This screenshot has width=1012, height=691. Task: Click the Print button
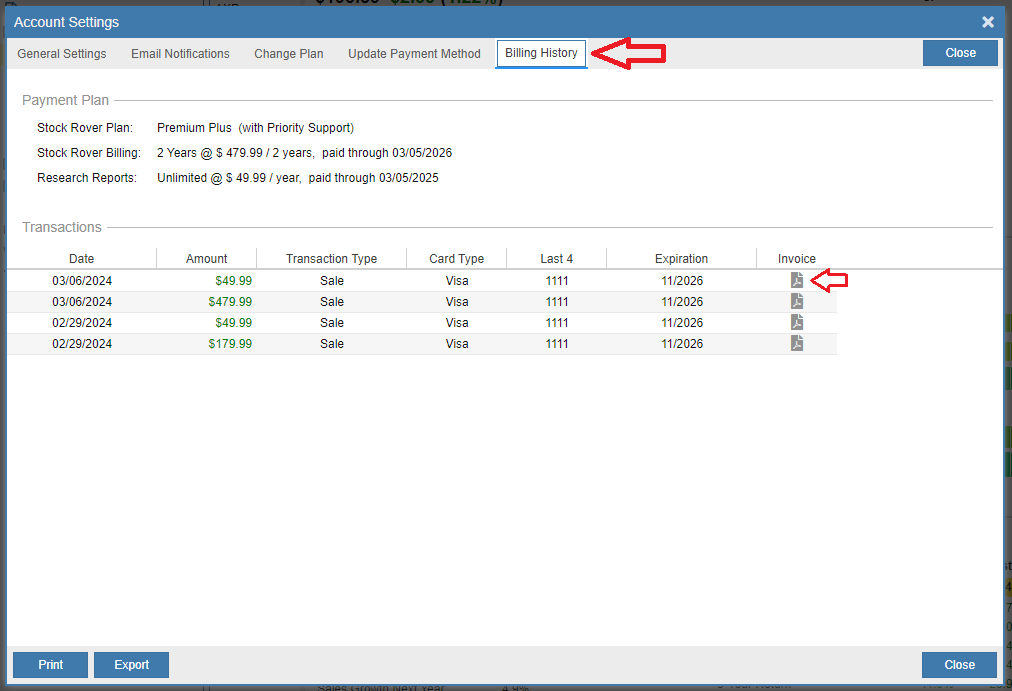[50, 664]
